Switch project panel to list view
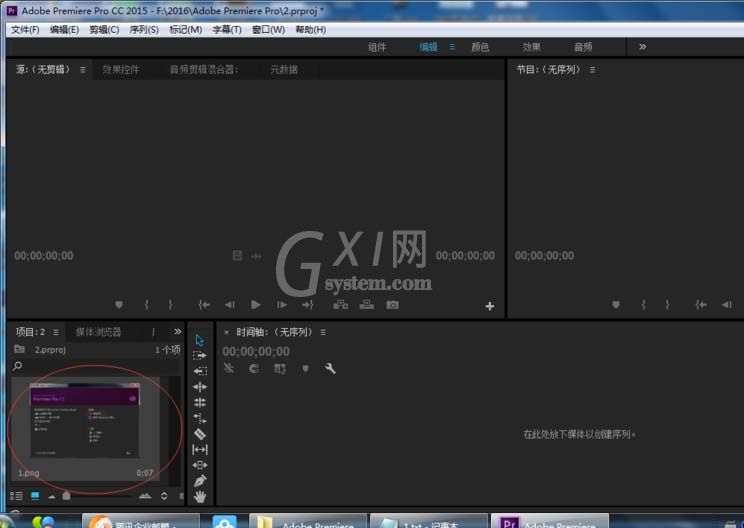The height and width of the screenshot is (528, 744). coord(17,496)
